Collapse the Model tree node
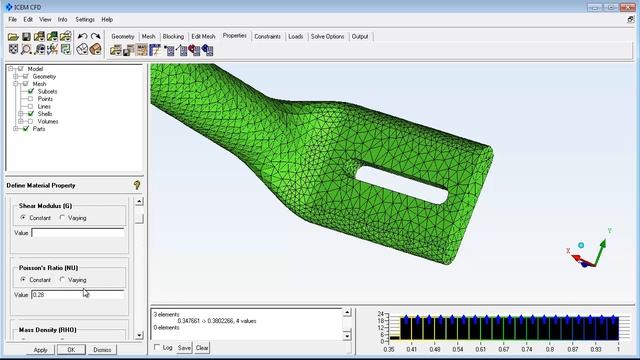 point(11,69)
